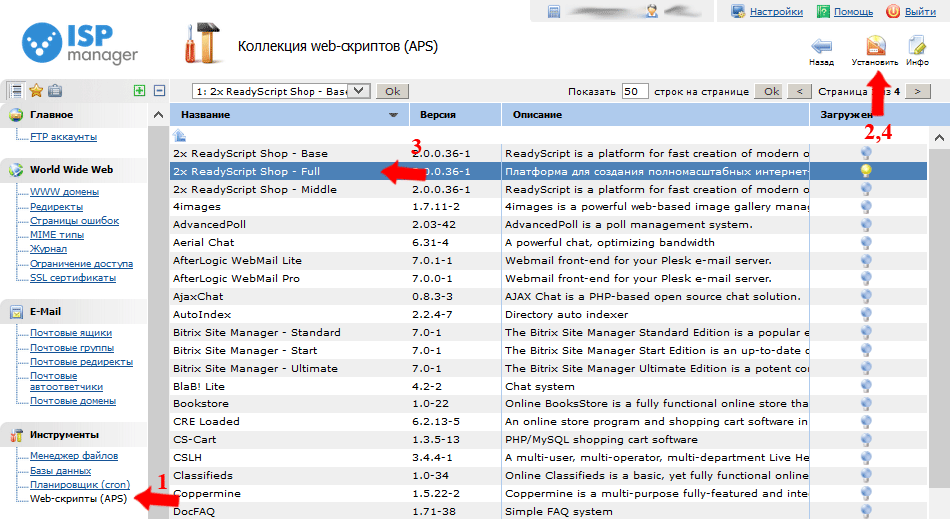Viewport: 950px width, 519px height.
Task: Click loaded status bulb for DocFAQ row
Action: click(866, 511)
